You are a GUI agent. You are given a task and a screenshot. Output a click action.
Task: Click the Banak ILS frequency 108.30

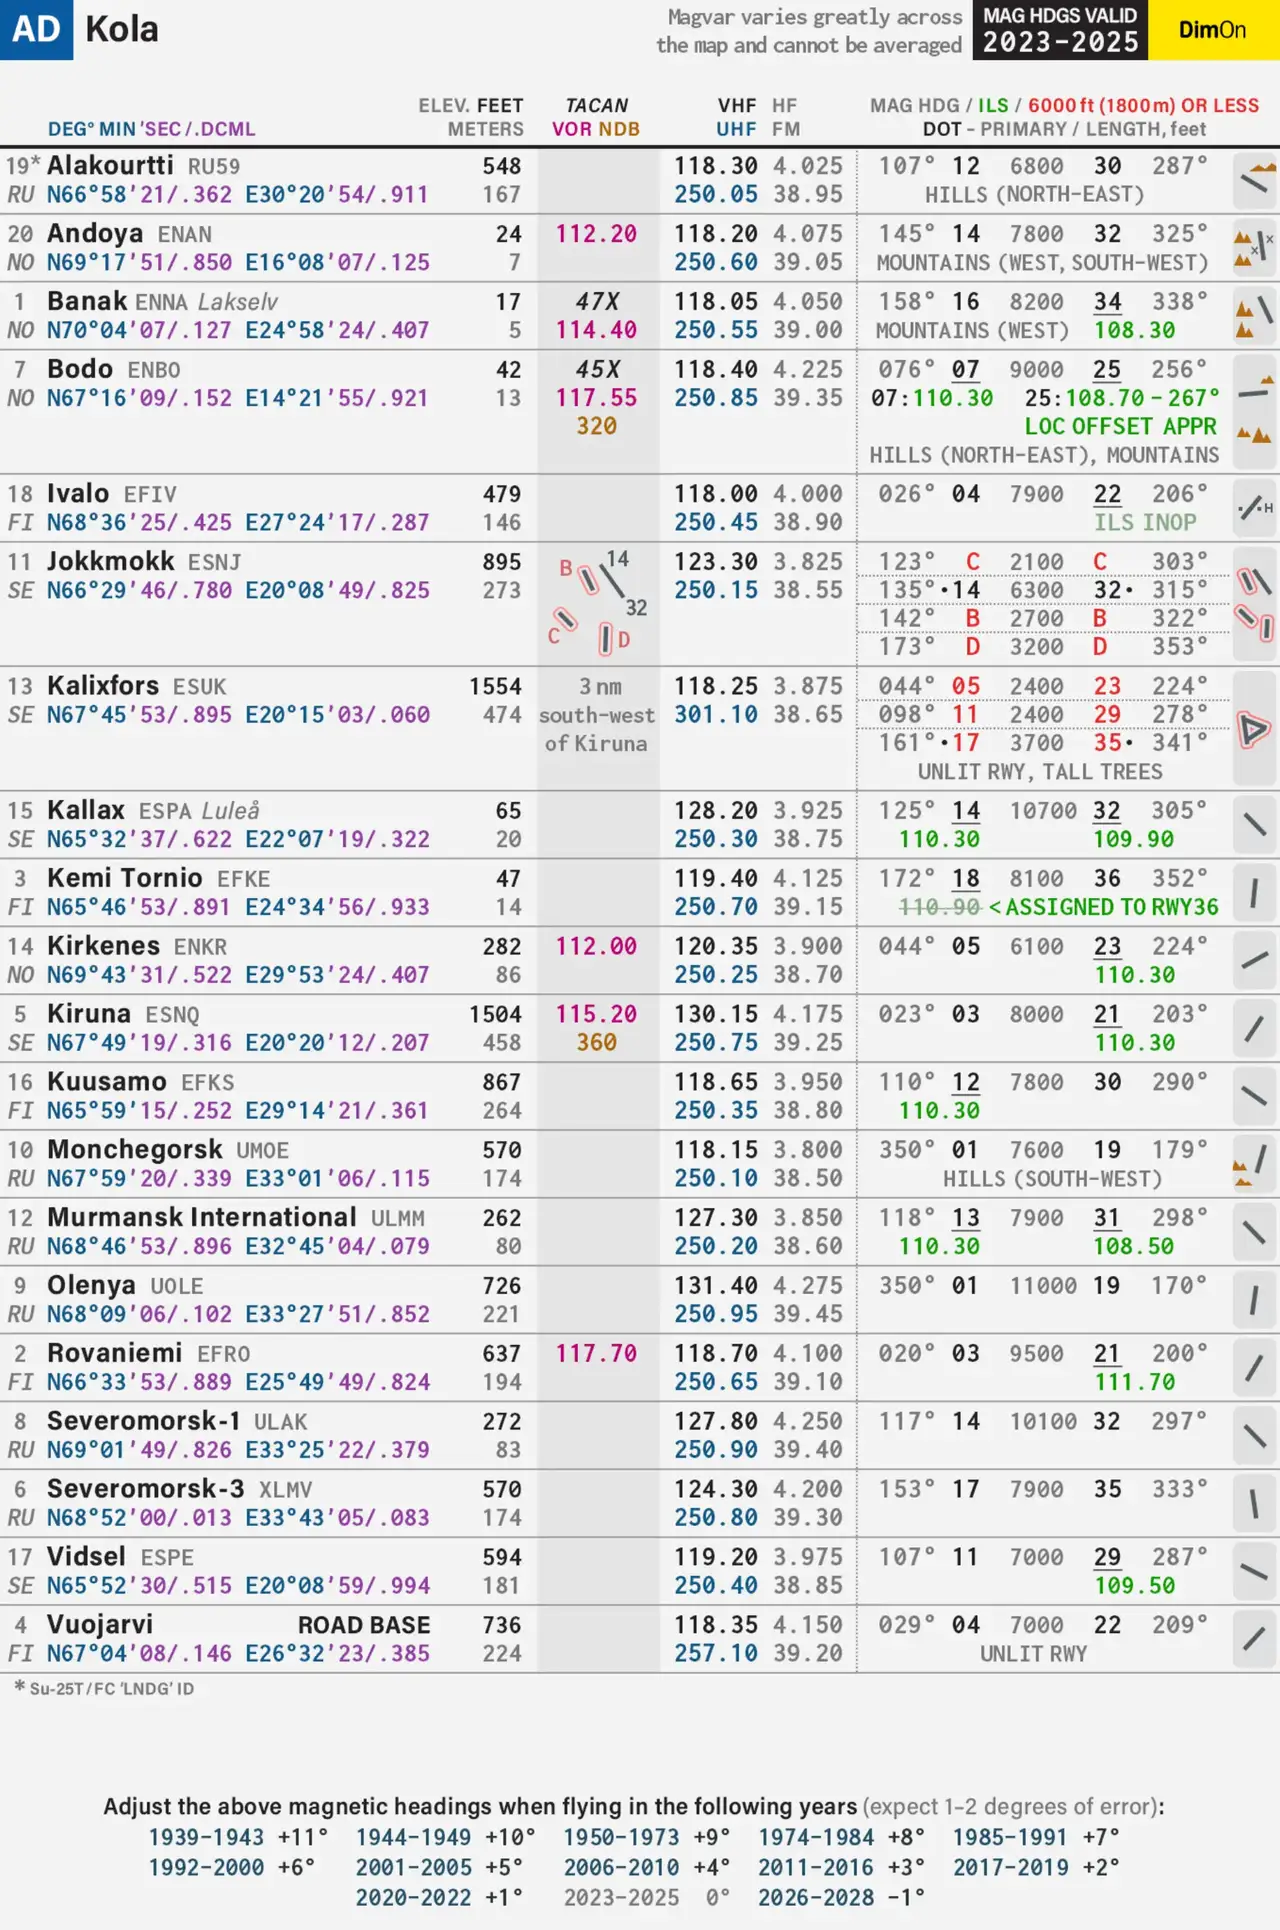(1134, 330)
